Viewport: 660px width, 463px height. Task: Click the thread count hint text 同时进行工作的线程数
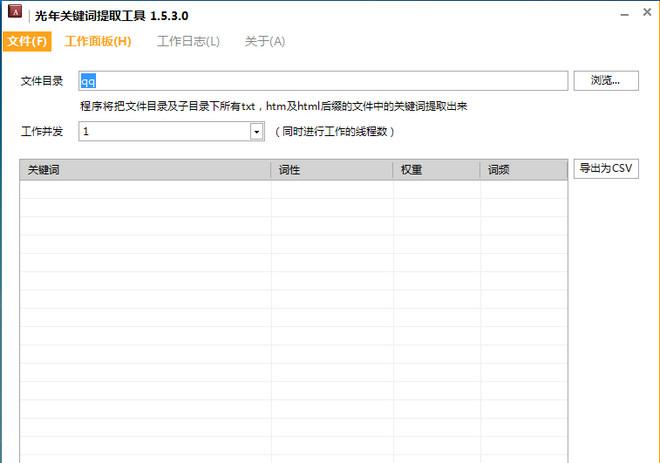pos(336,132)
